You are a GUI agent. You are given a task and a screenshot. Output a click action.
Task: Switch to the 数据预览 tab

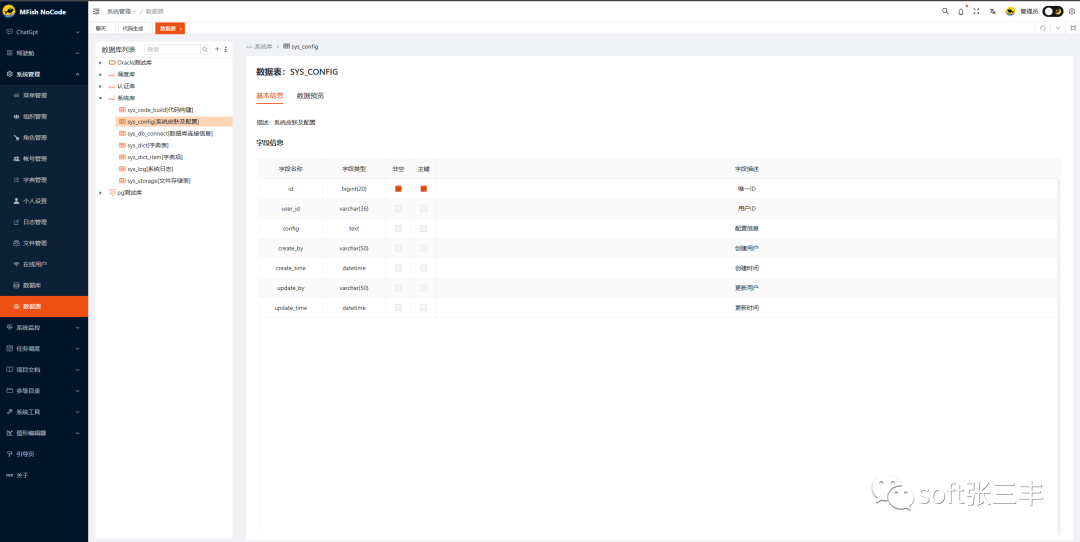tap(311, 96)
